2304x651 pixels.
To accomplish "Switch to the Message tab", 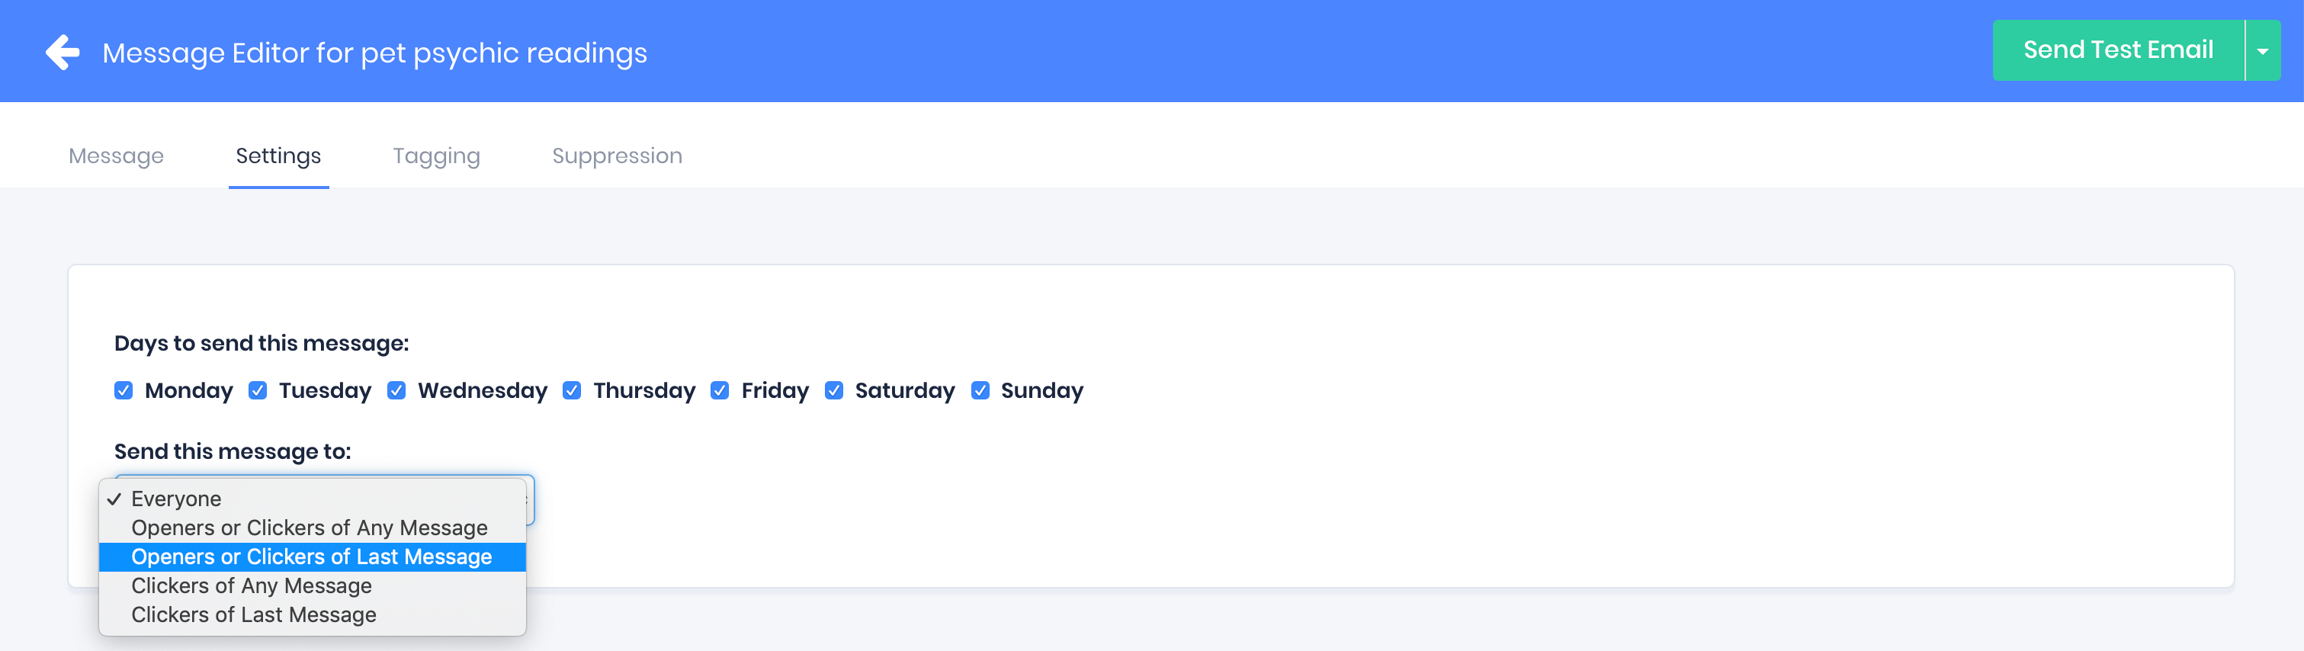I will (x=116, y=156).
